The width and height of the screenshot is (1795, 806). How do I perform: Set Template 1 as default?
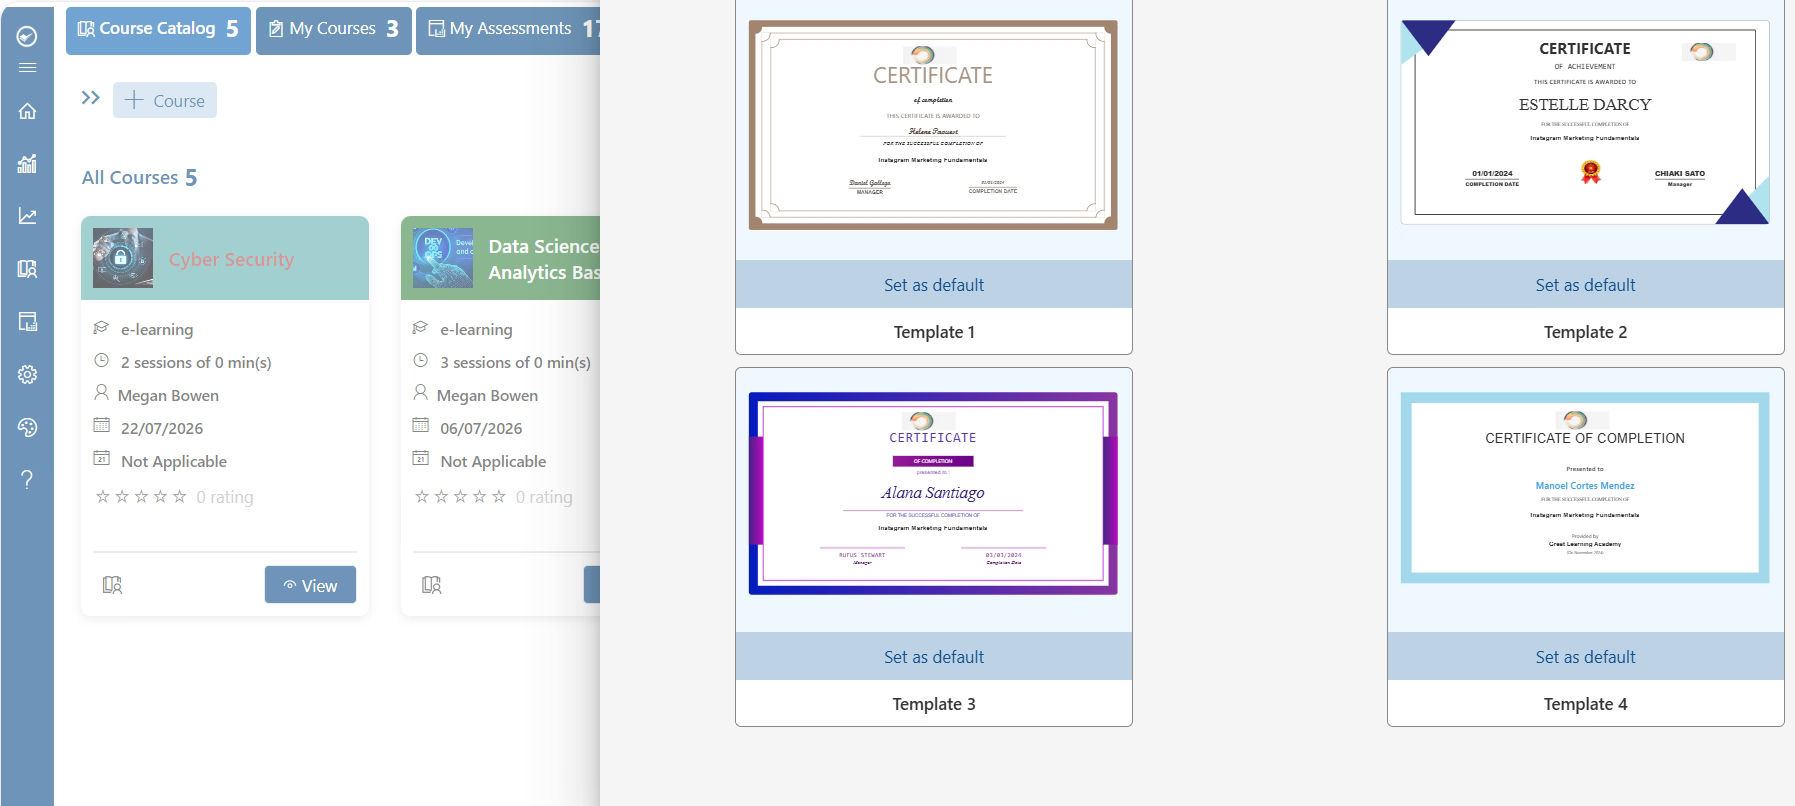pyautogui.click(x=934, y=285)
